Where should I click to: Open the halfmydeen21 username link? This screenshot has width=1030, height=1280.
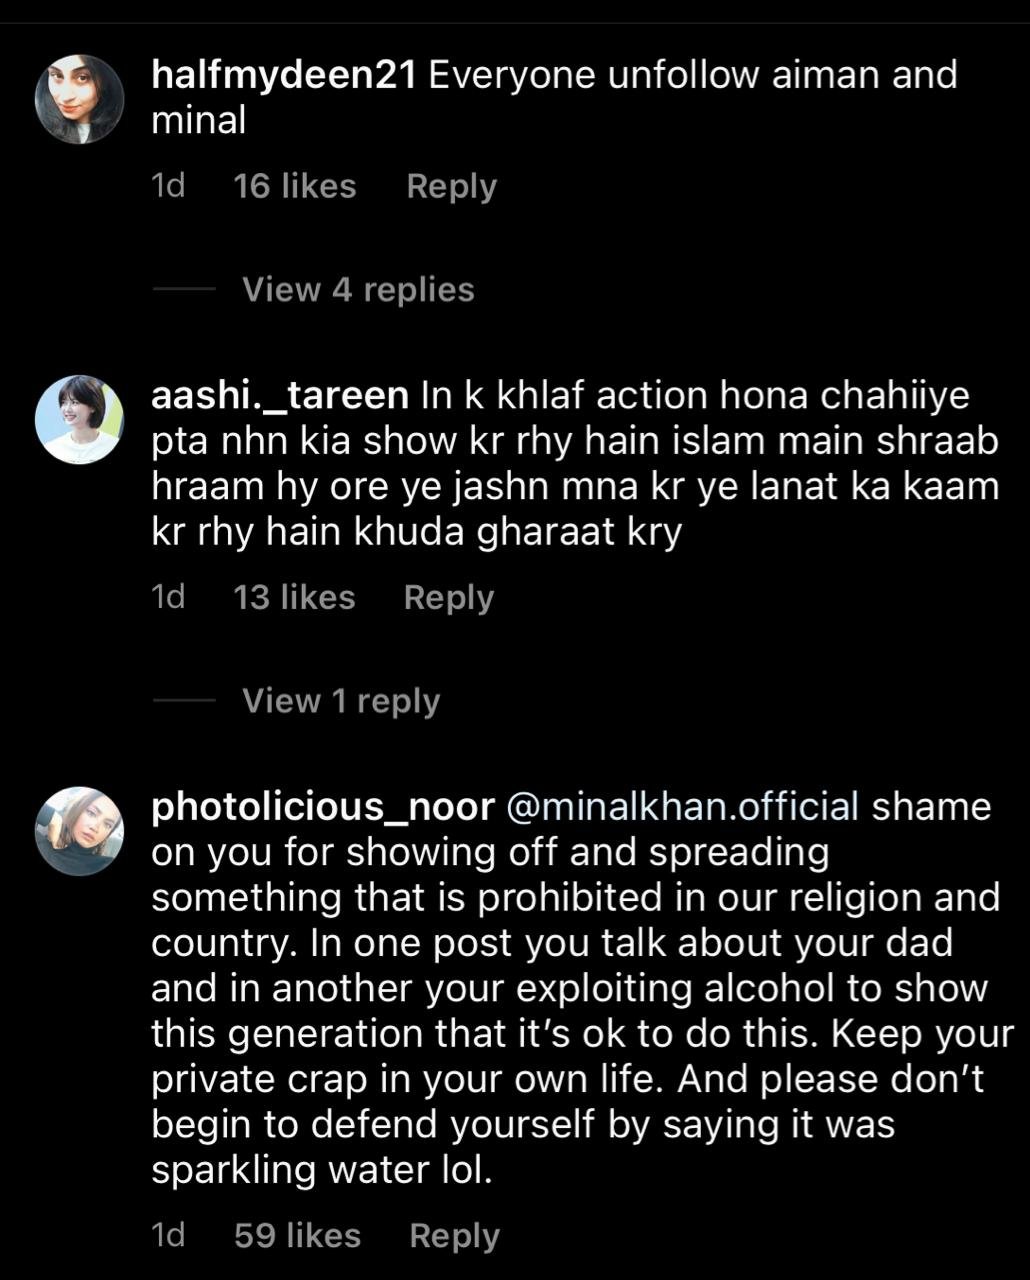pos(283,76)
